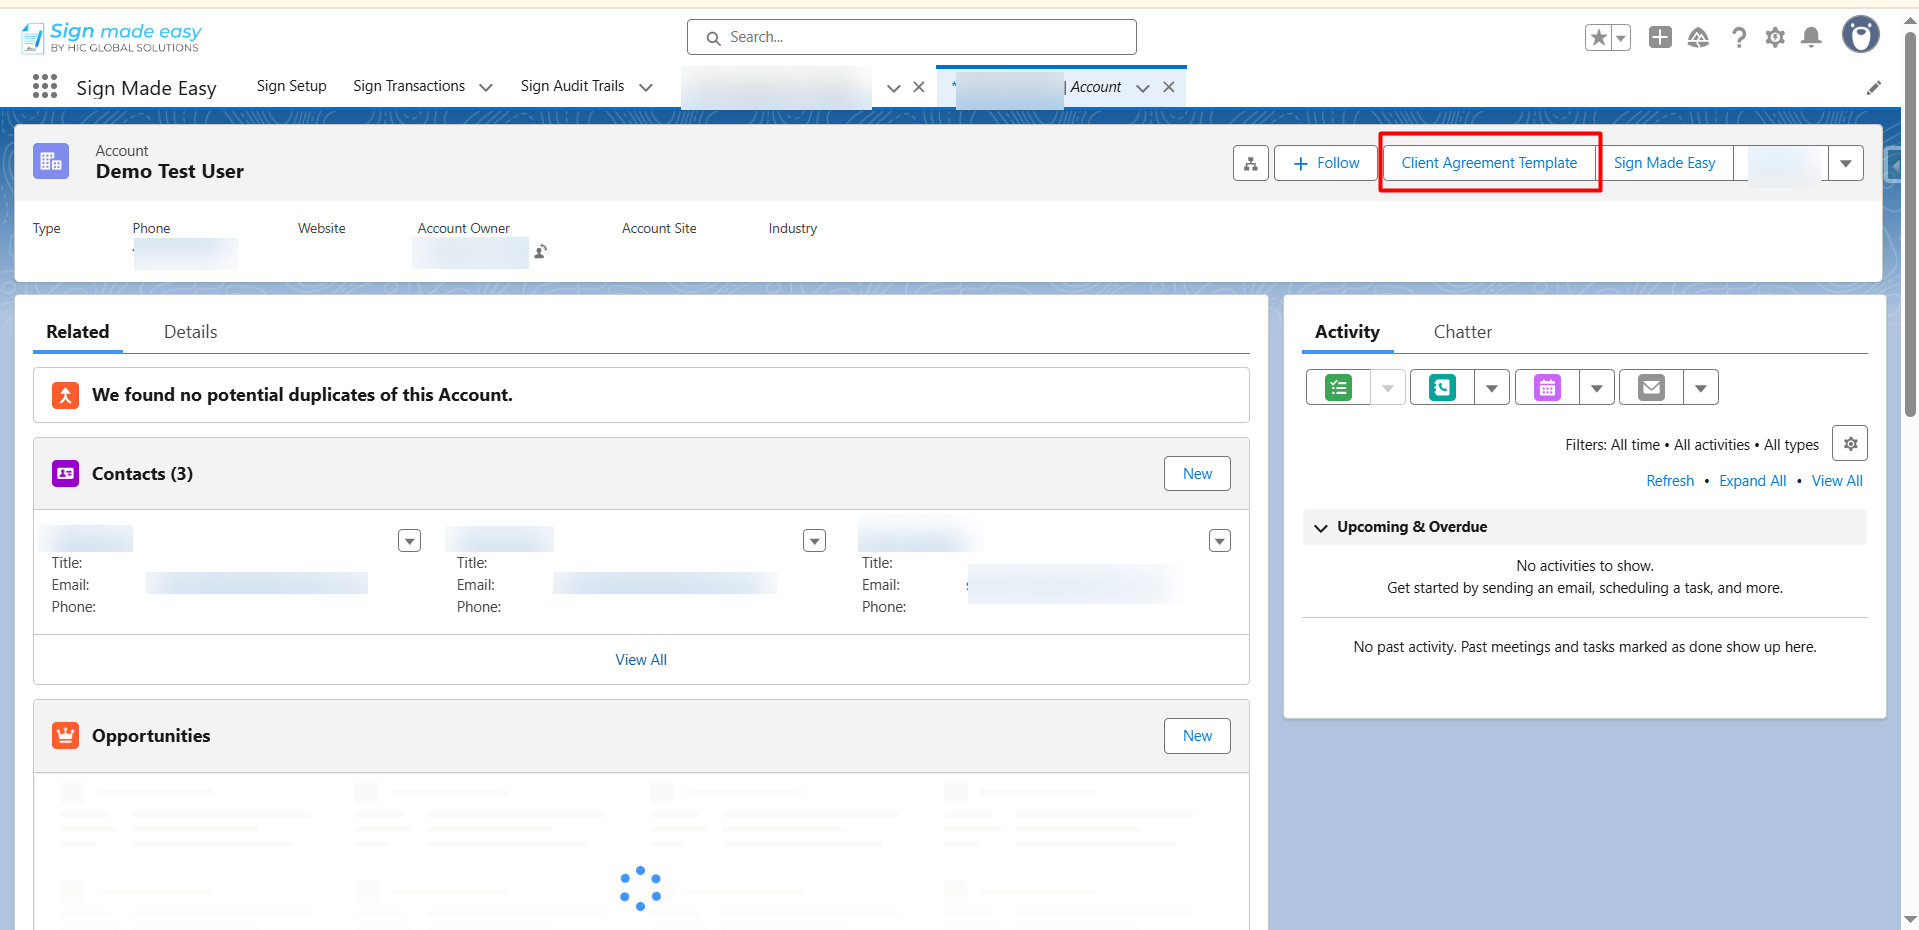Click View All in activity panel
Viewport: 1919px width, 930px height.
click(x=1837, y=481)
